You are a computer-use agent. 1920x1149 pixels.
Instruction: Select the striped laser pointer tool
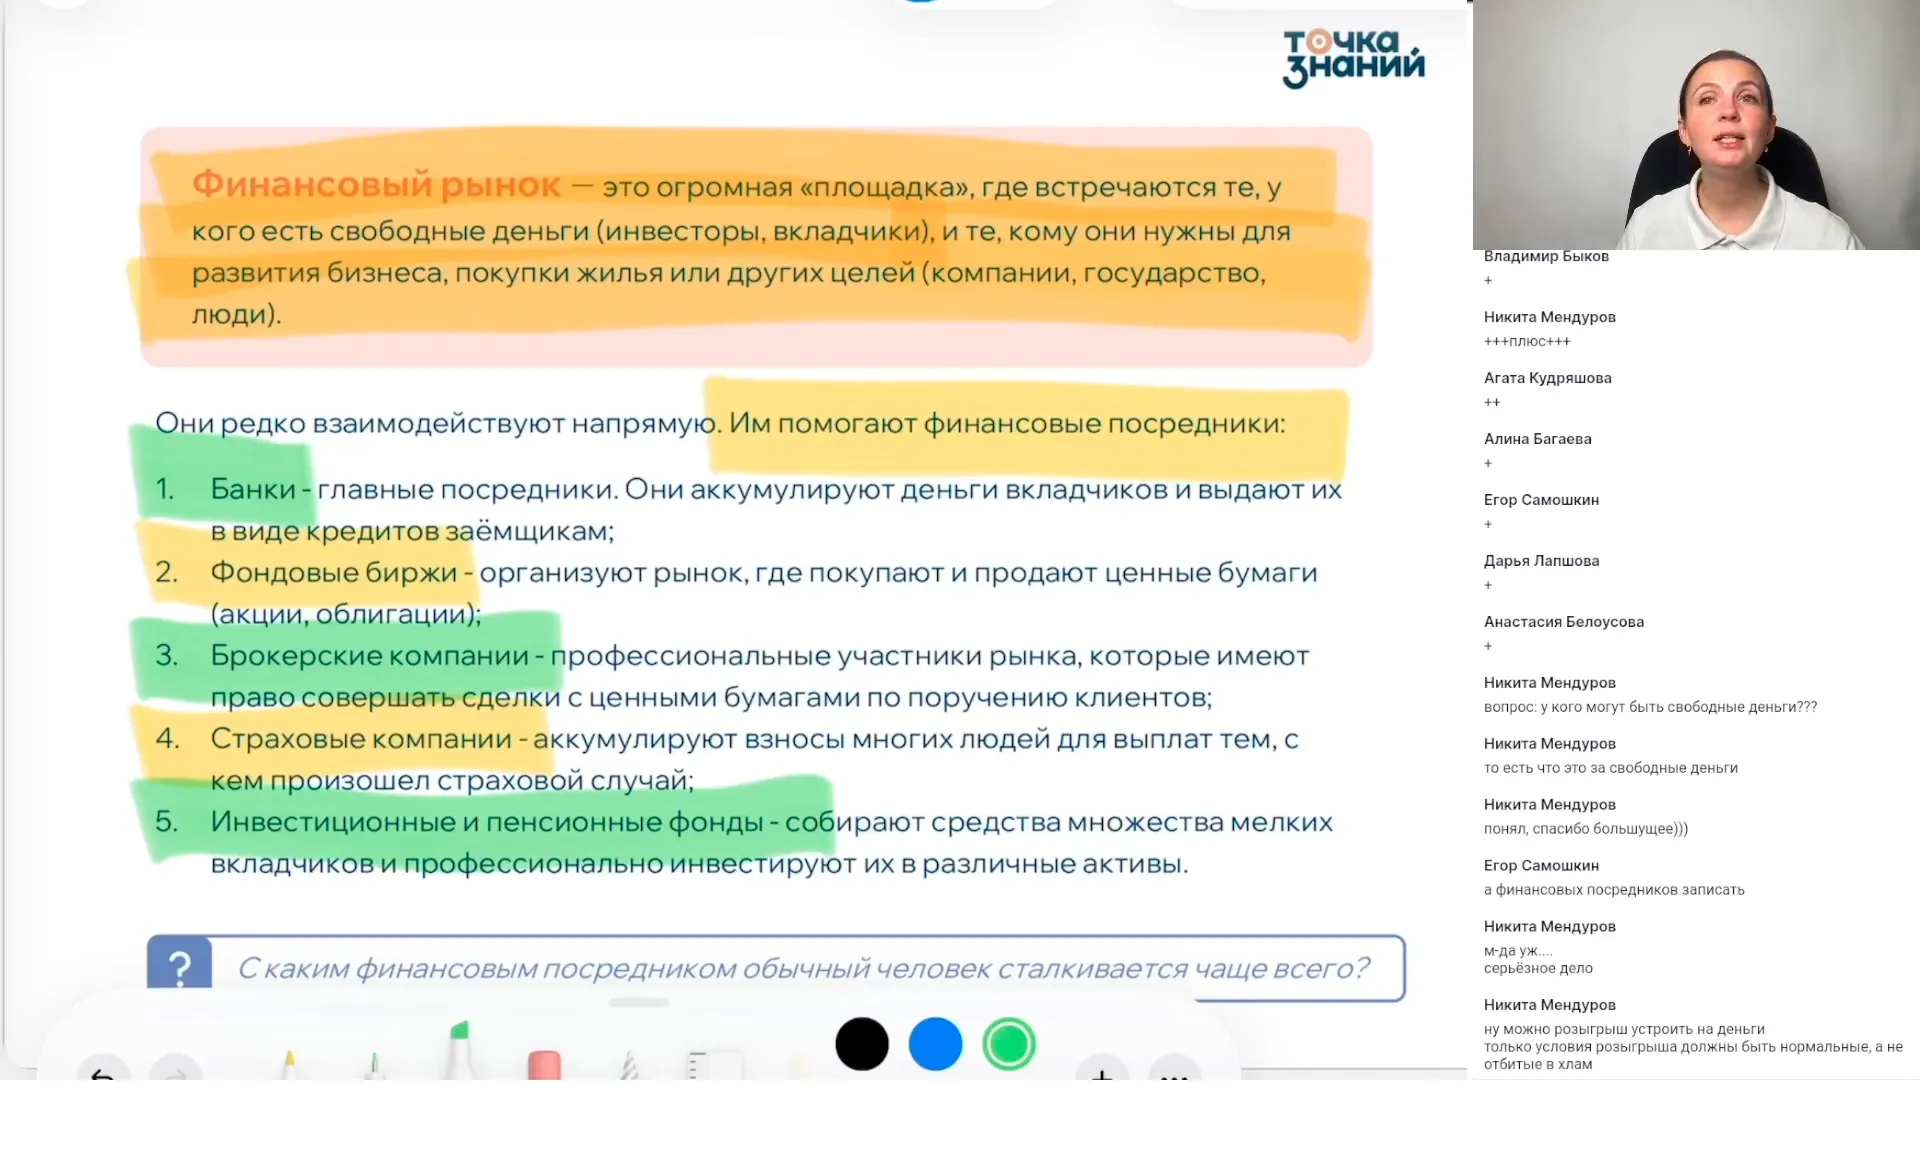tap(629, 1060)
